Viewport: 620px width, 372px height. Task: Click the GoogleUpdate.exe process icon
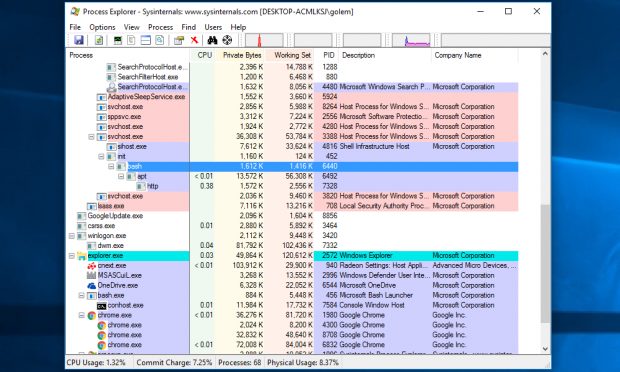coord(81,216)
